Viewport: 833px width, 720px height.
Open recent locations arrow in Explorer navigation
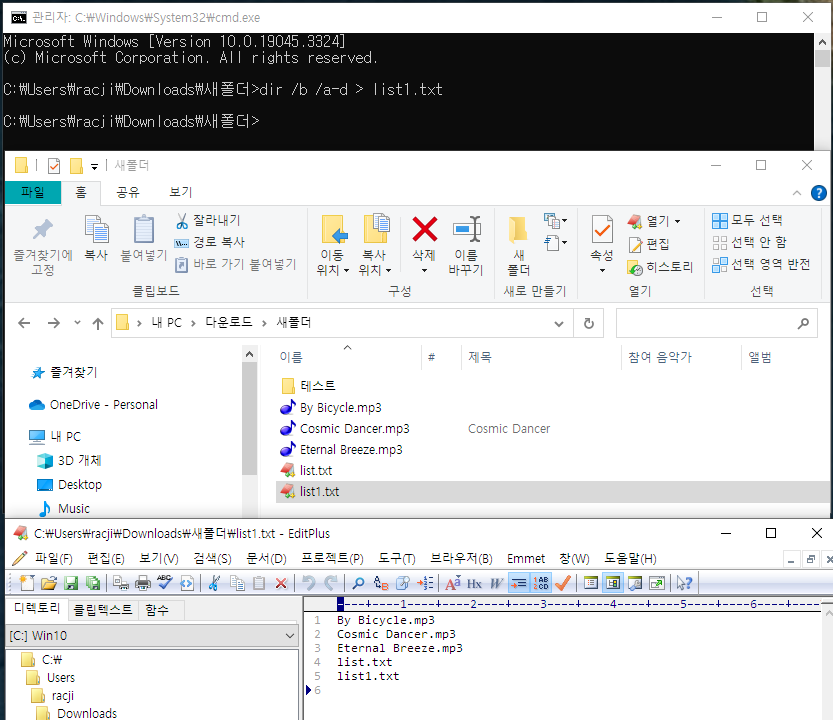point(78,323)
